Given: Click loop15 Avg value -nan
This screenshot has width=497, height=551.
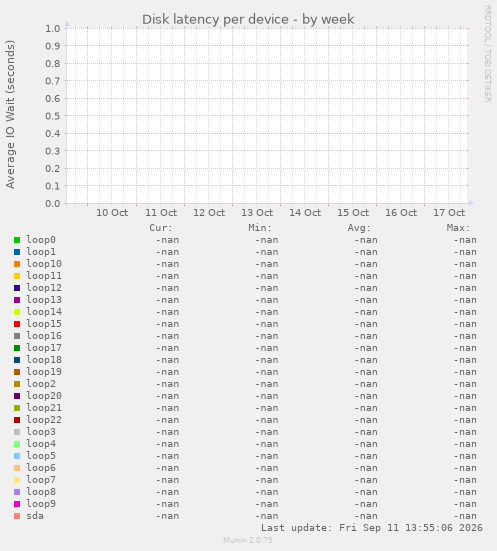Looking at the screenshot, I should 366,324.
